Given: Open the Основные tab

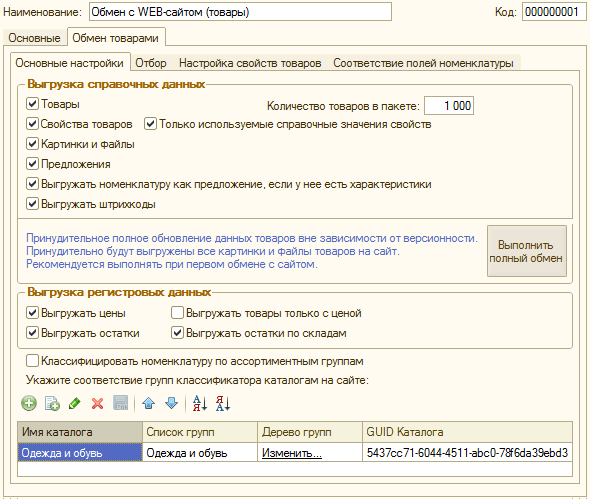Looking at the screenshot, I should [x=34, y=38].
